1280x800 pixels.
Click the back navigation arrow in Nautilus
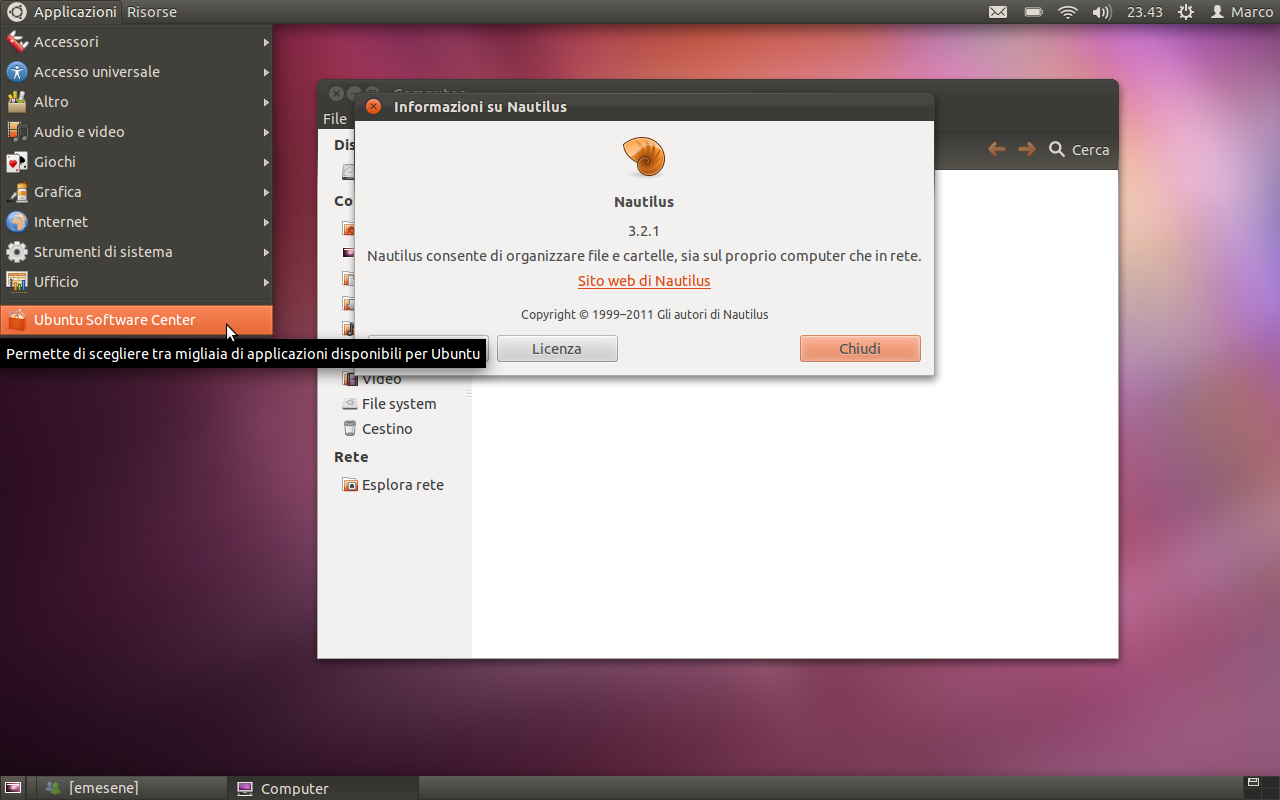click(x=996, y=148)
